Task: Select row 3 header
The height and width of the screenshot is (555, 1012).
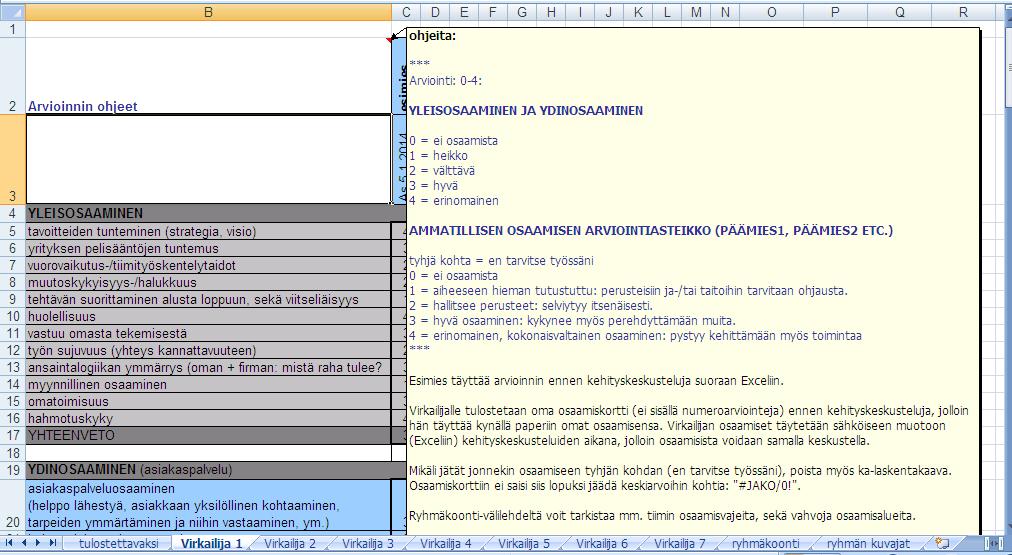Action: (x=13, y=159)
